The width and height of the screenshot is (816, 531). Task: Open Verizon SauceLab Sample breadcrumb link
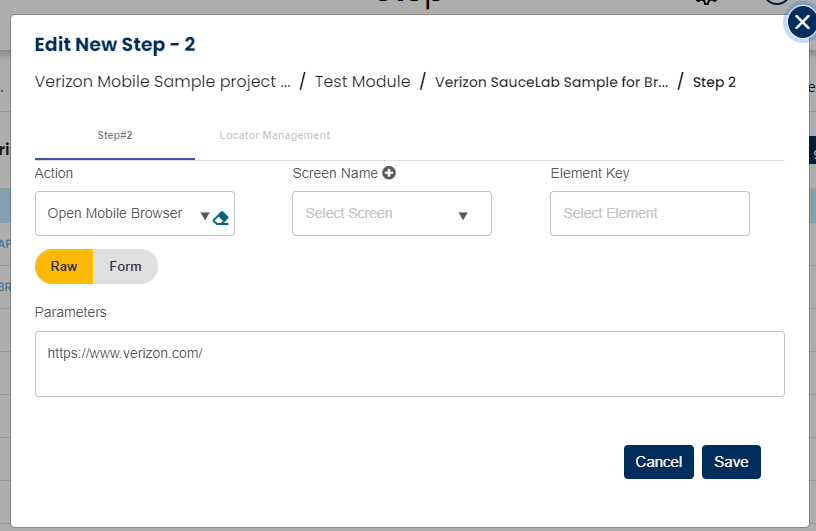pos(551,82)
